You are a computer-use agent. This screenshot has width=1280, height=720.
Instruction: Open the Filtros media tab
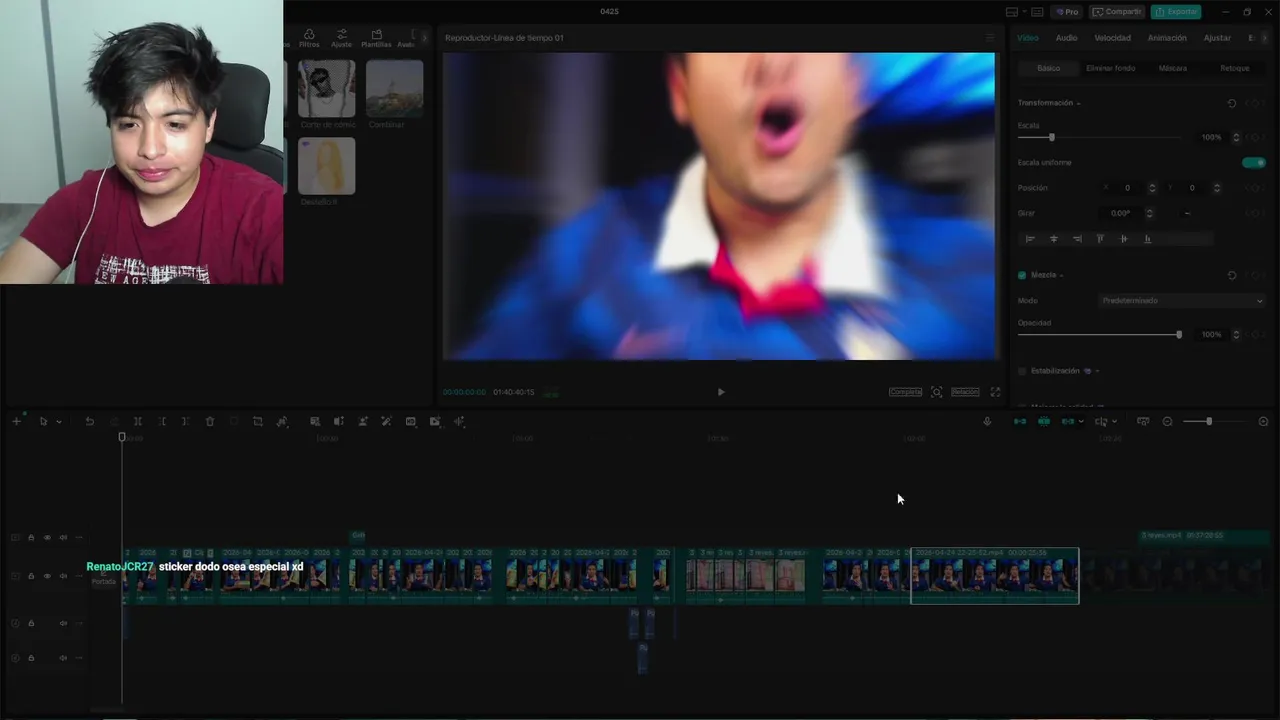click(x=309, y=39)
